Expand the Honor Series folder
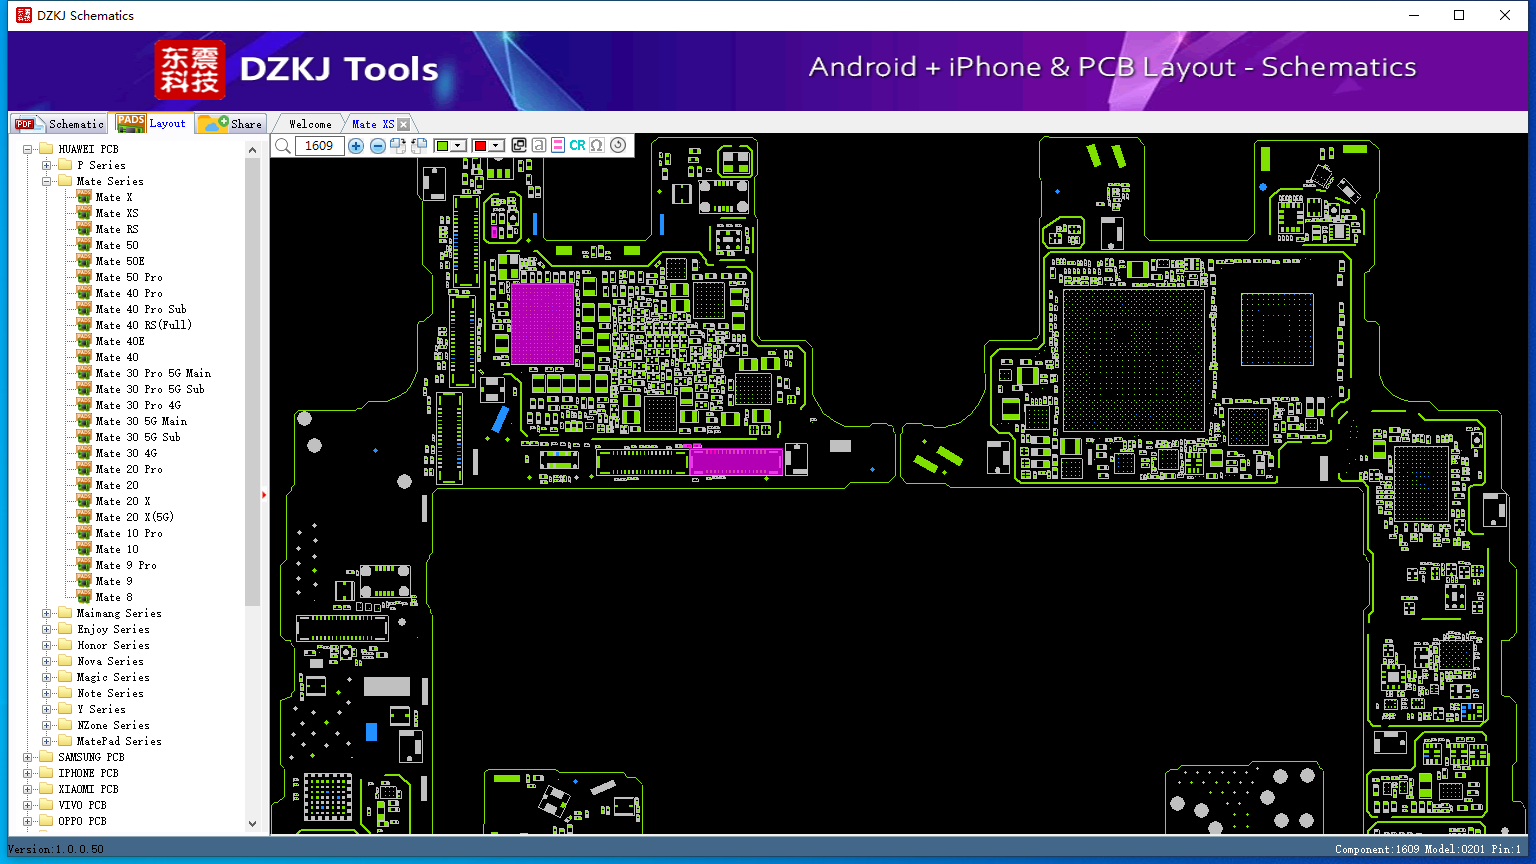This screenshot has height=864, width=1536. click(46, 645)
